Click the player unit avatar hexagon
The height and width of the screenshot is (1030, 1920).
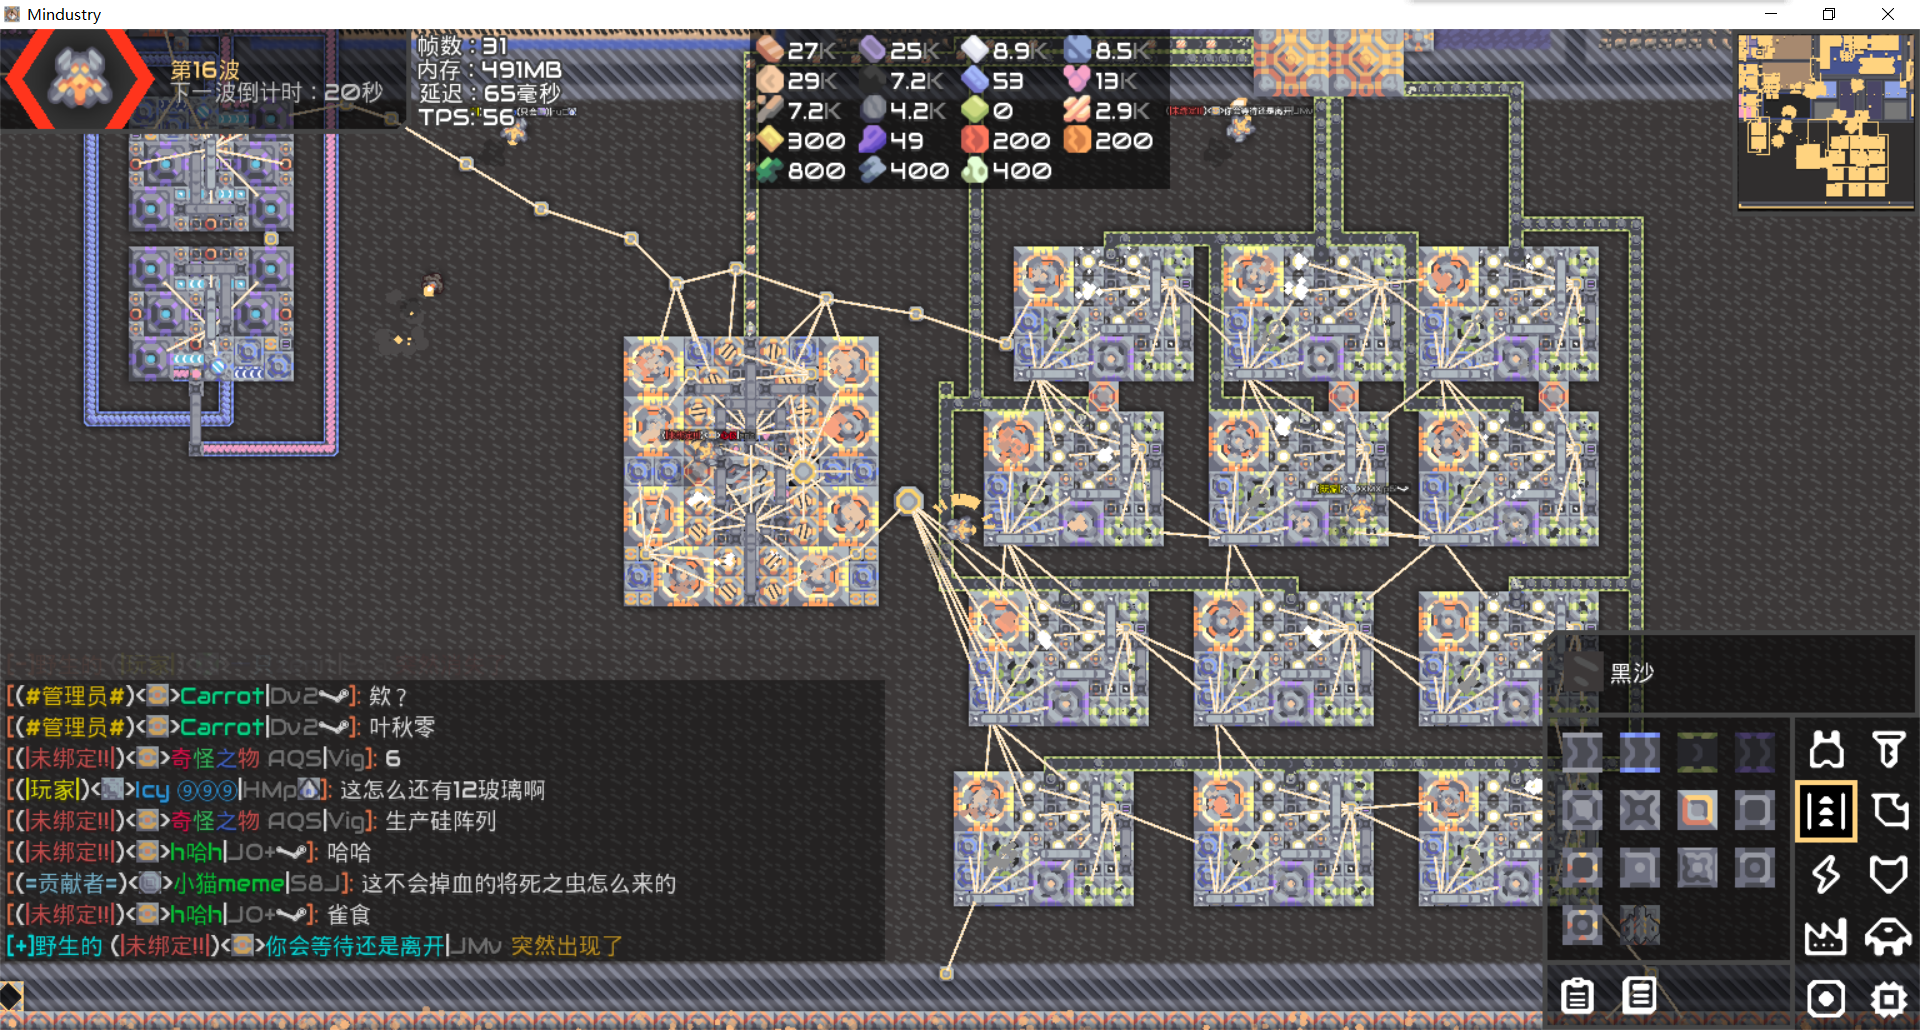(x=80, y=79)
